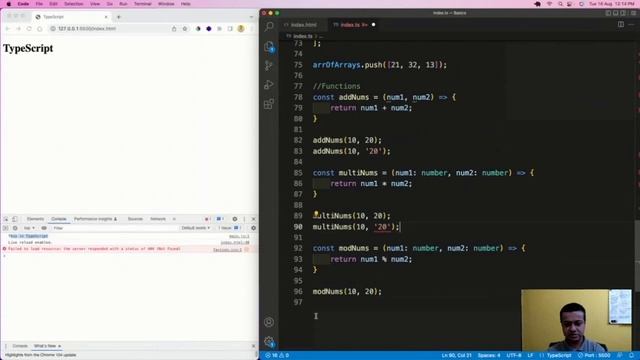Open the Default levels dropdown
The image size is (640, 360).
coord(196,228)
